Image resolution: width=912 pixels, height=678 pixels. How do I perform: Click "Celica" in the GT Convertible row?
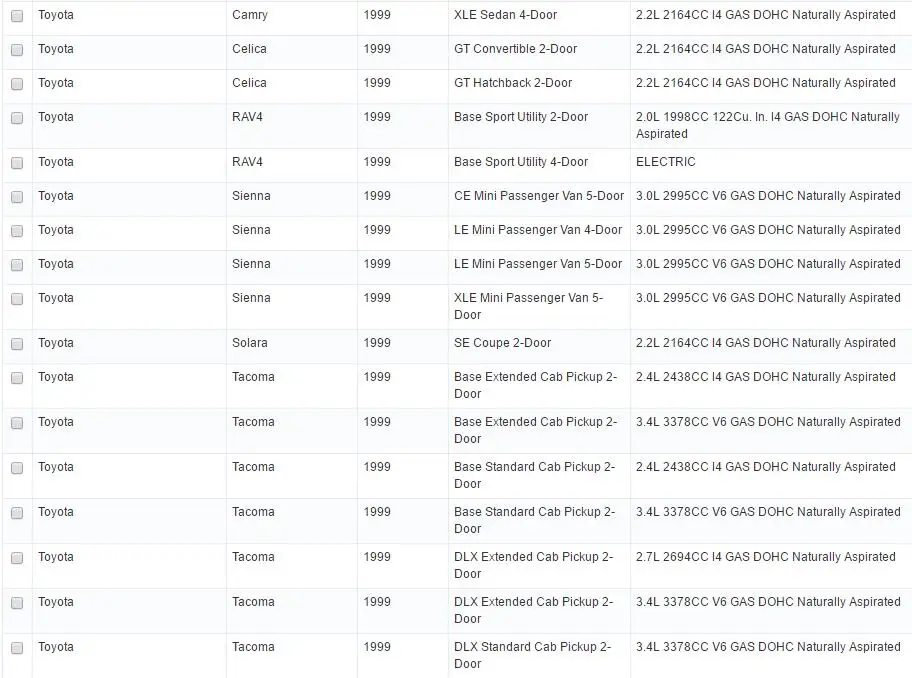click(x=249, y=49)
